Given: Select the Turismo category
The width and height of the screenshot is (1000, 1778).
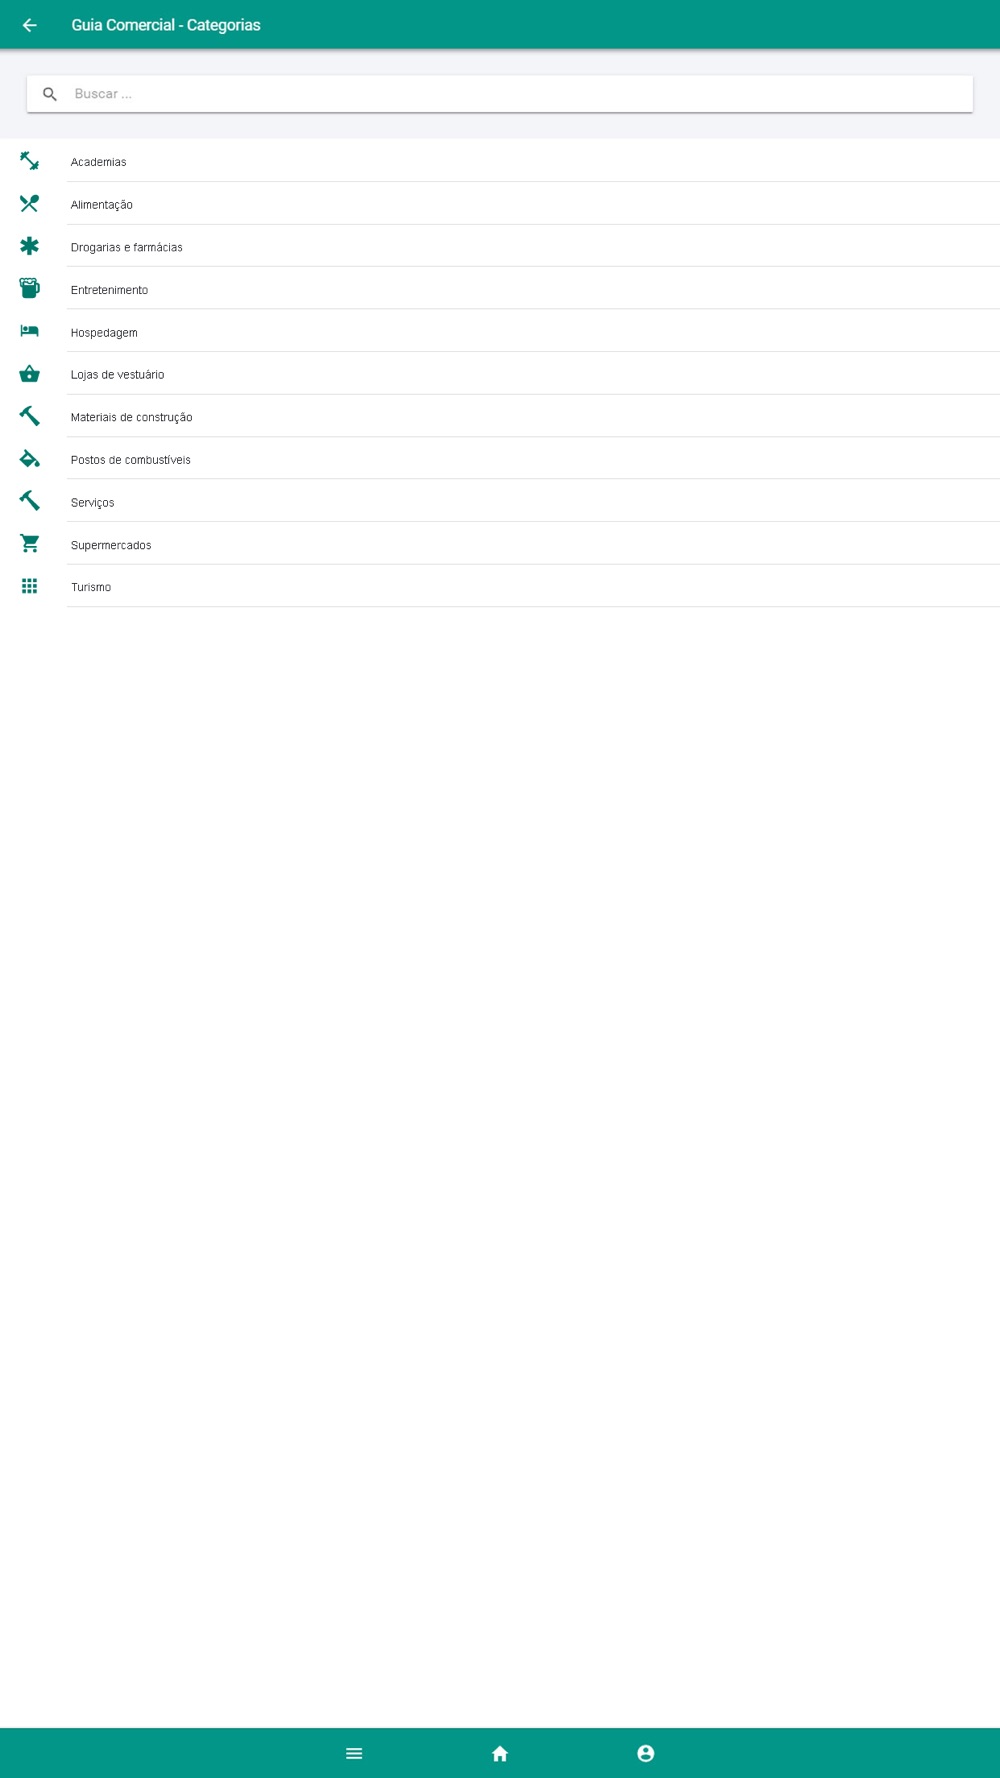Looking at the screenshot, I should [500, 586].
